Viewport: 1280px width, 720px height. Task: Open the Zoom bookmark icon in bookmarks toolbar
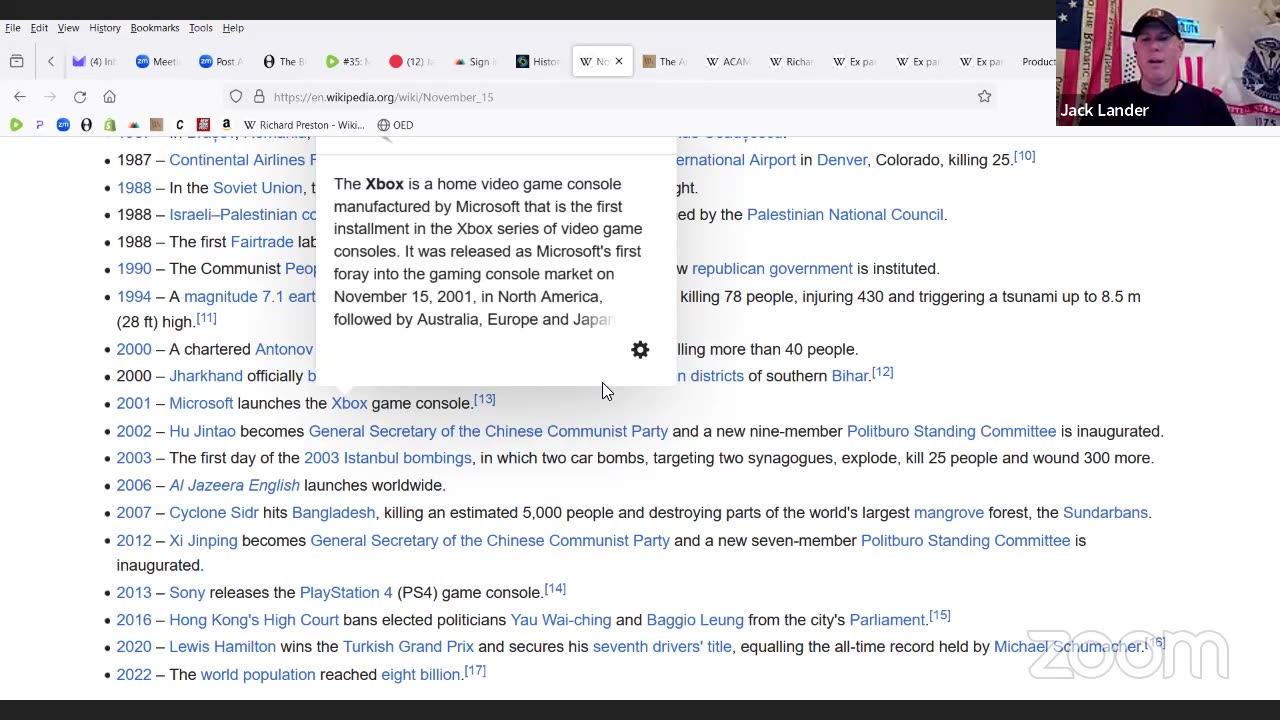tap(63, 125)
